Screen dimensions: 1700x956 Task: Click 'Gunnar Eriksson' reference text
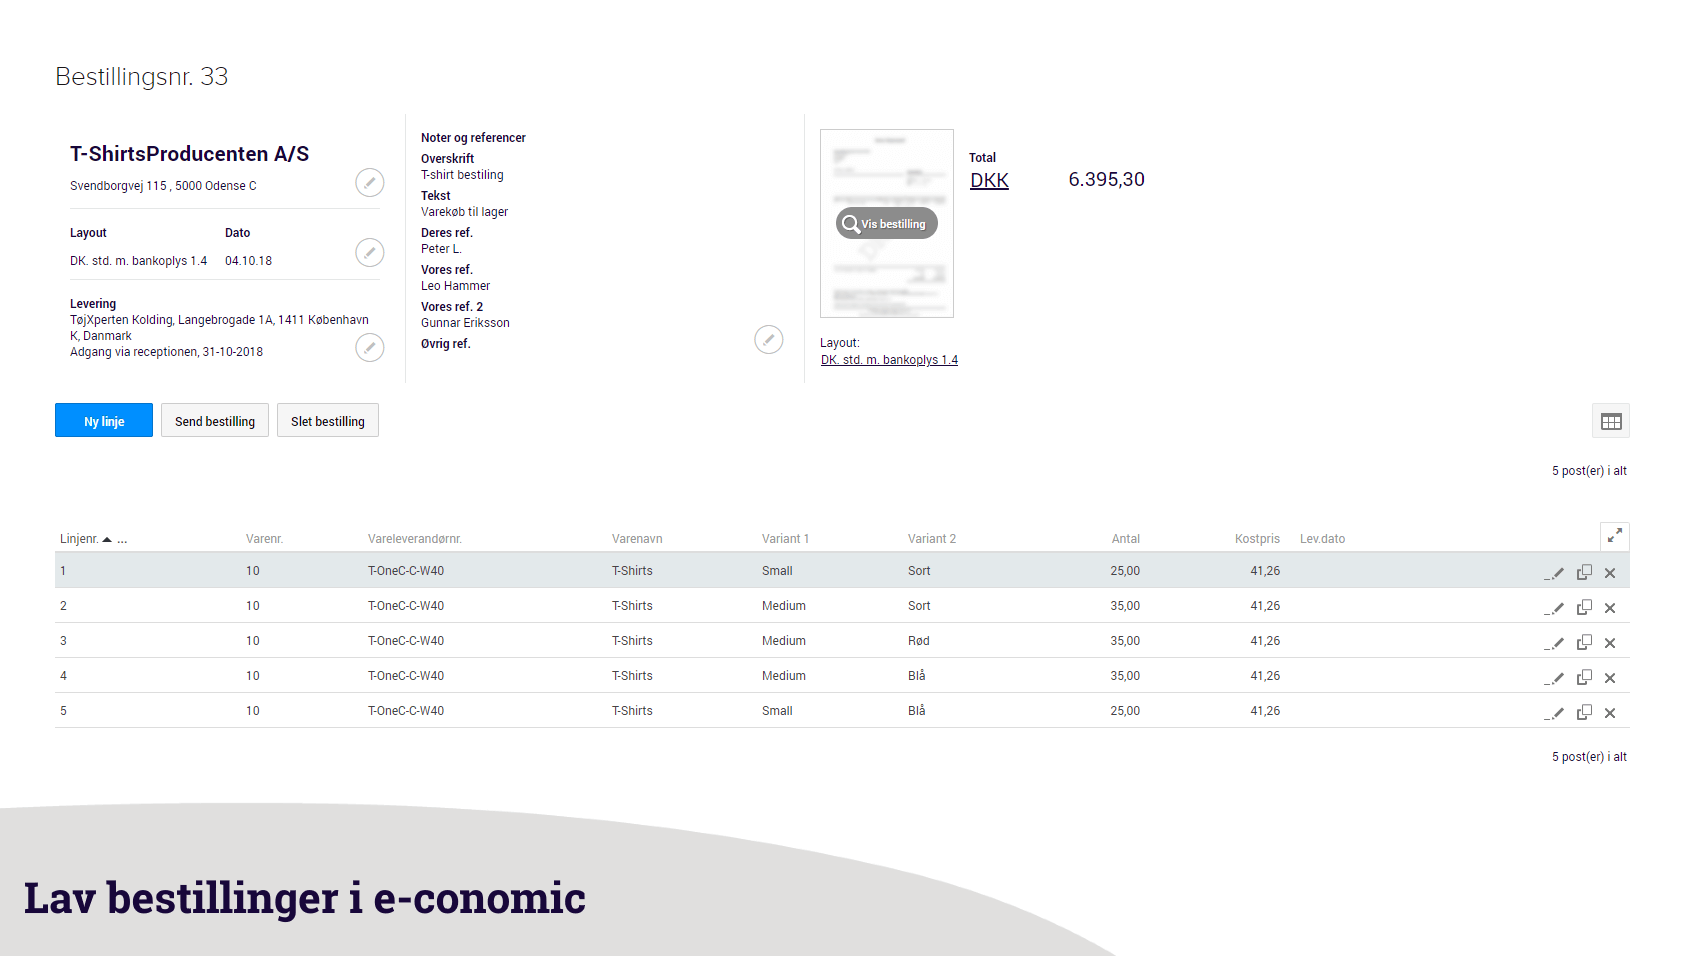click(465, 323)
